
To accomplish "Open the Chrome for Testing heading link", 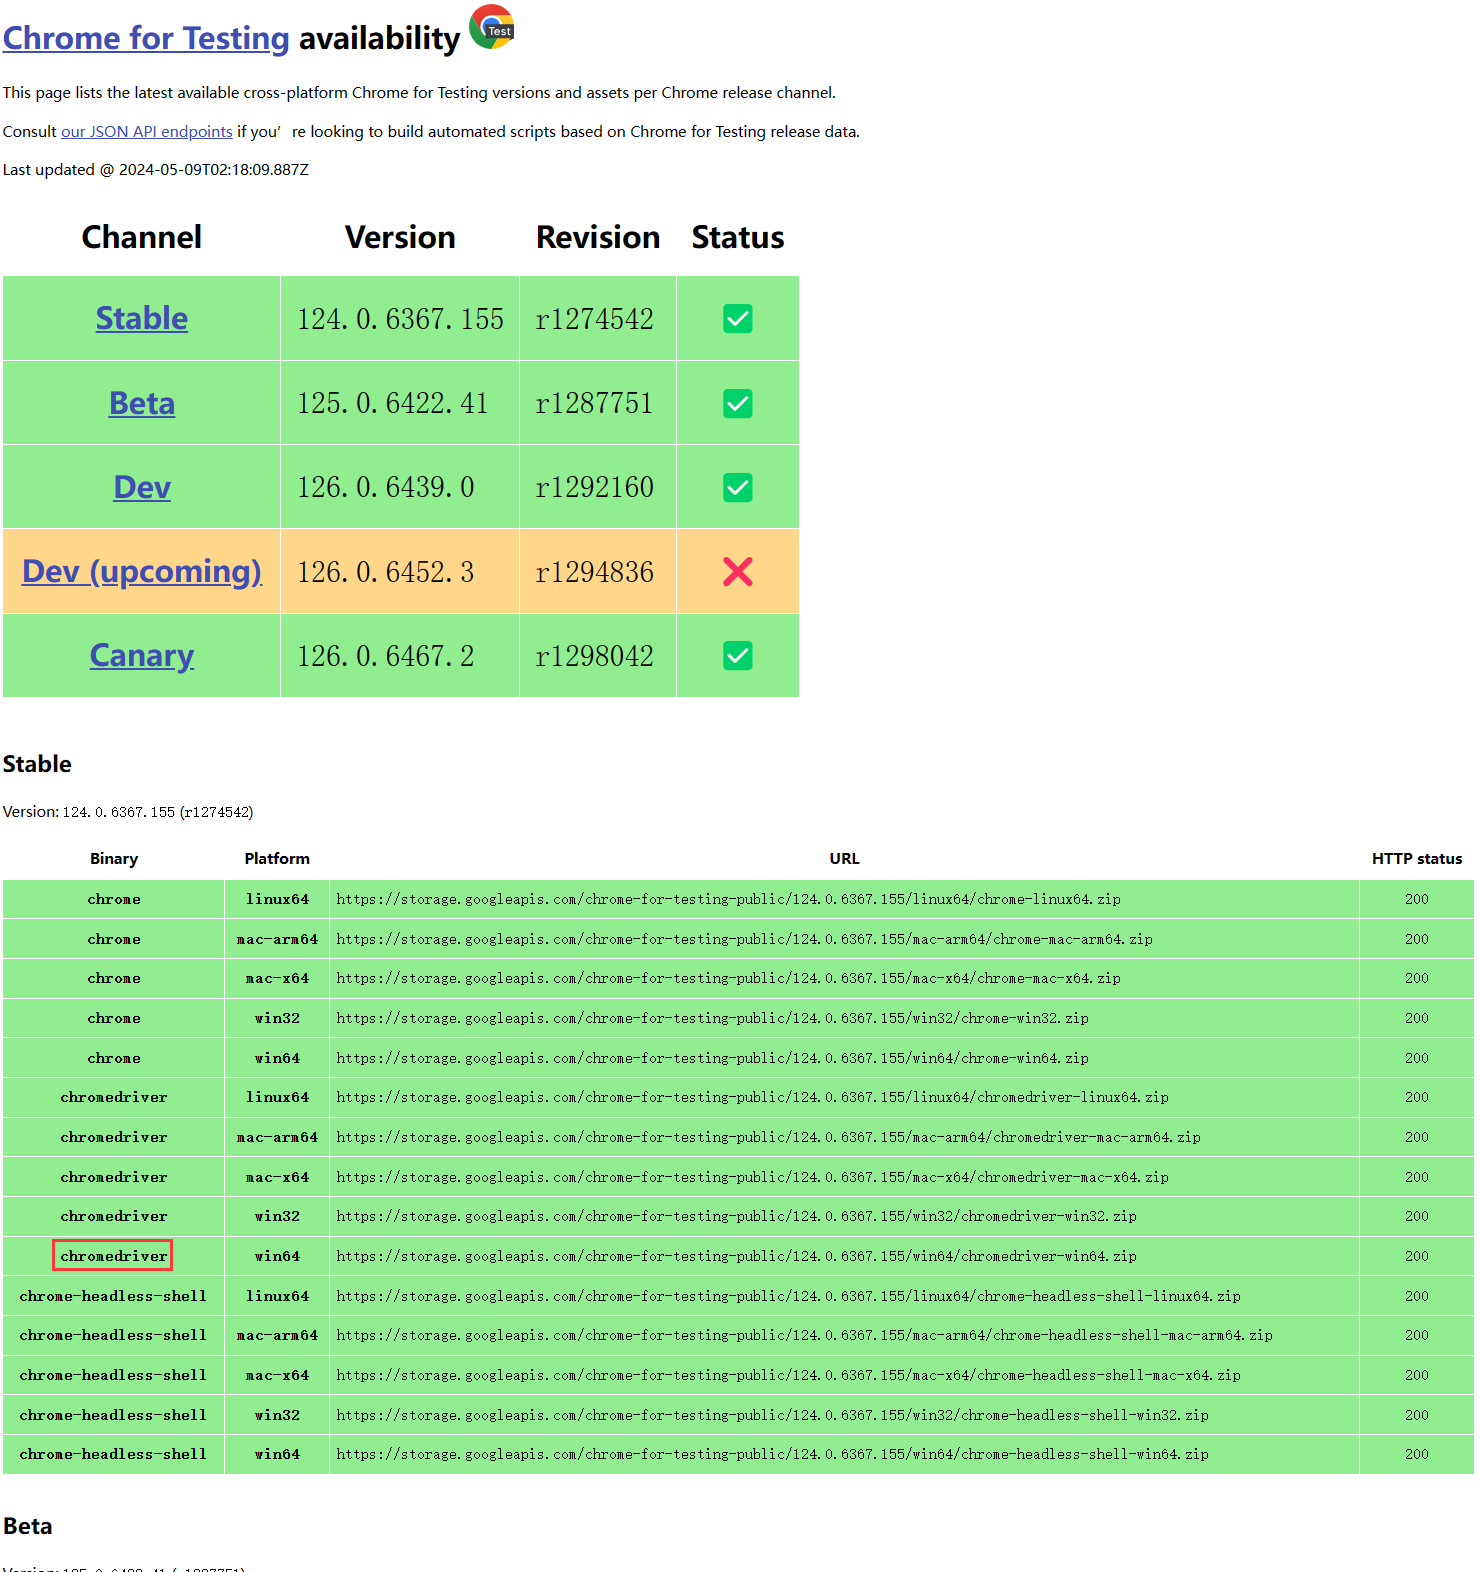I will pos(146,38).
